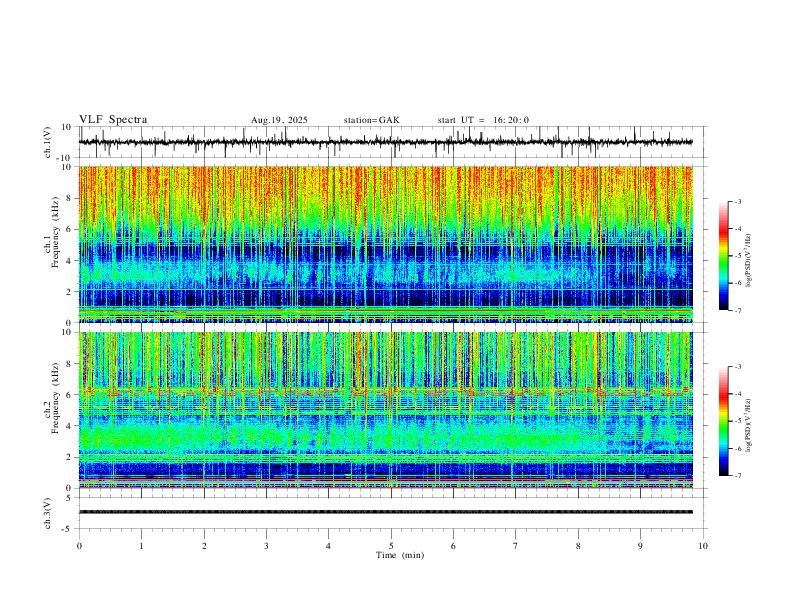This screenshot has width=792, height=612.
Task: Click the 'ch.3(V)' axis label
Action: pos(48,513)
